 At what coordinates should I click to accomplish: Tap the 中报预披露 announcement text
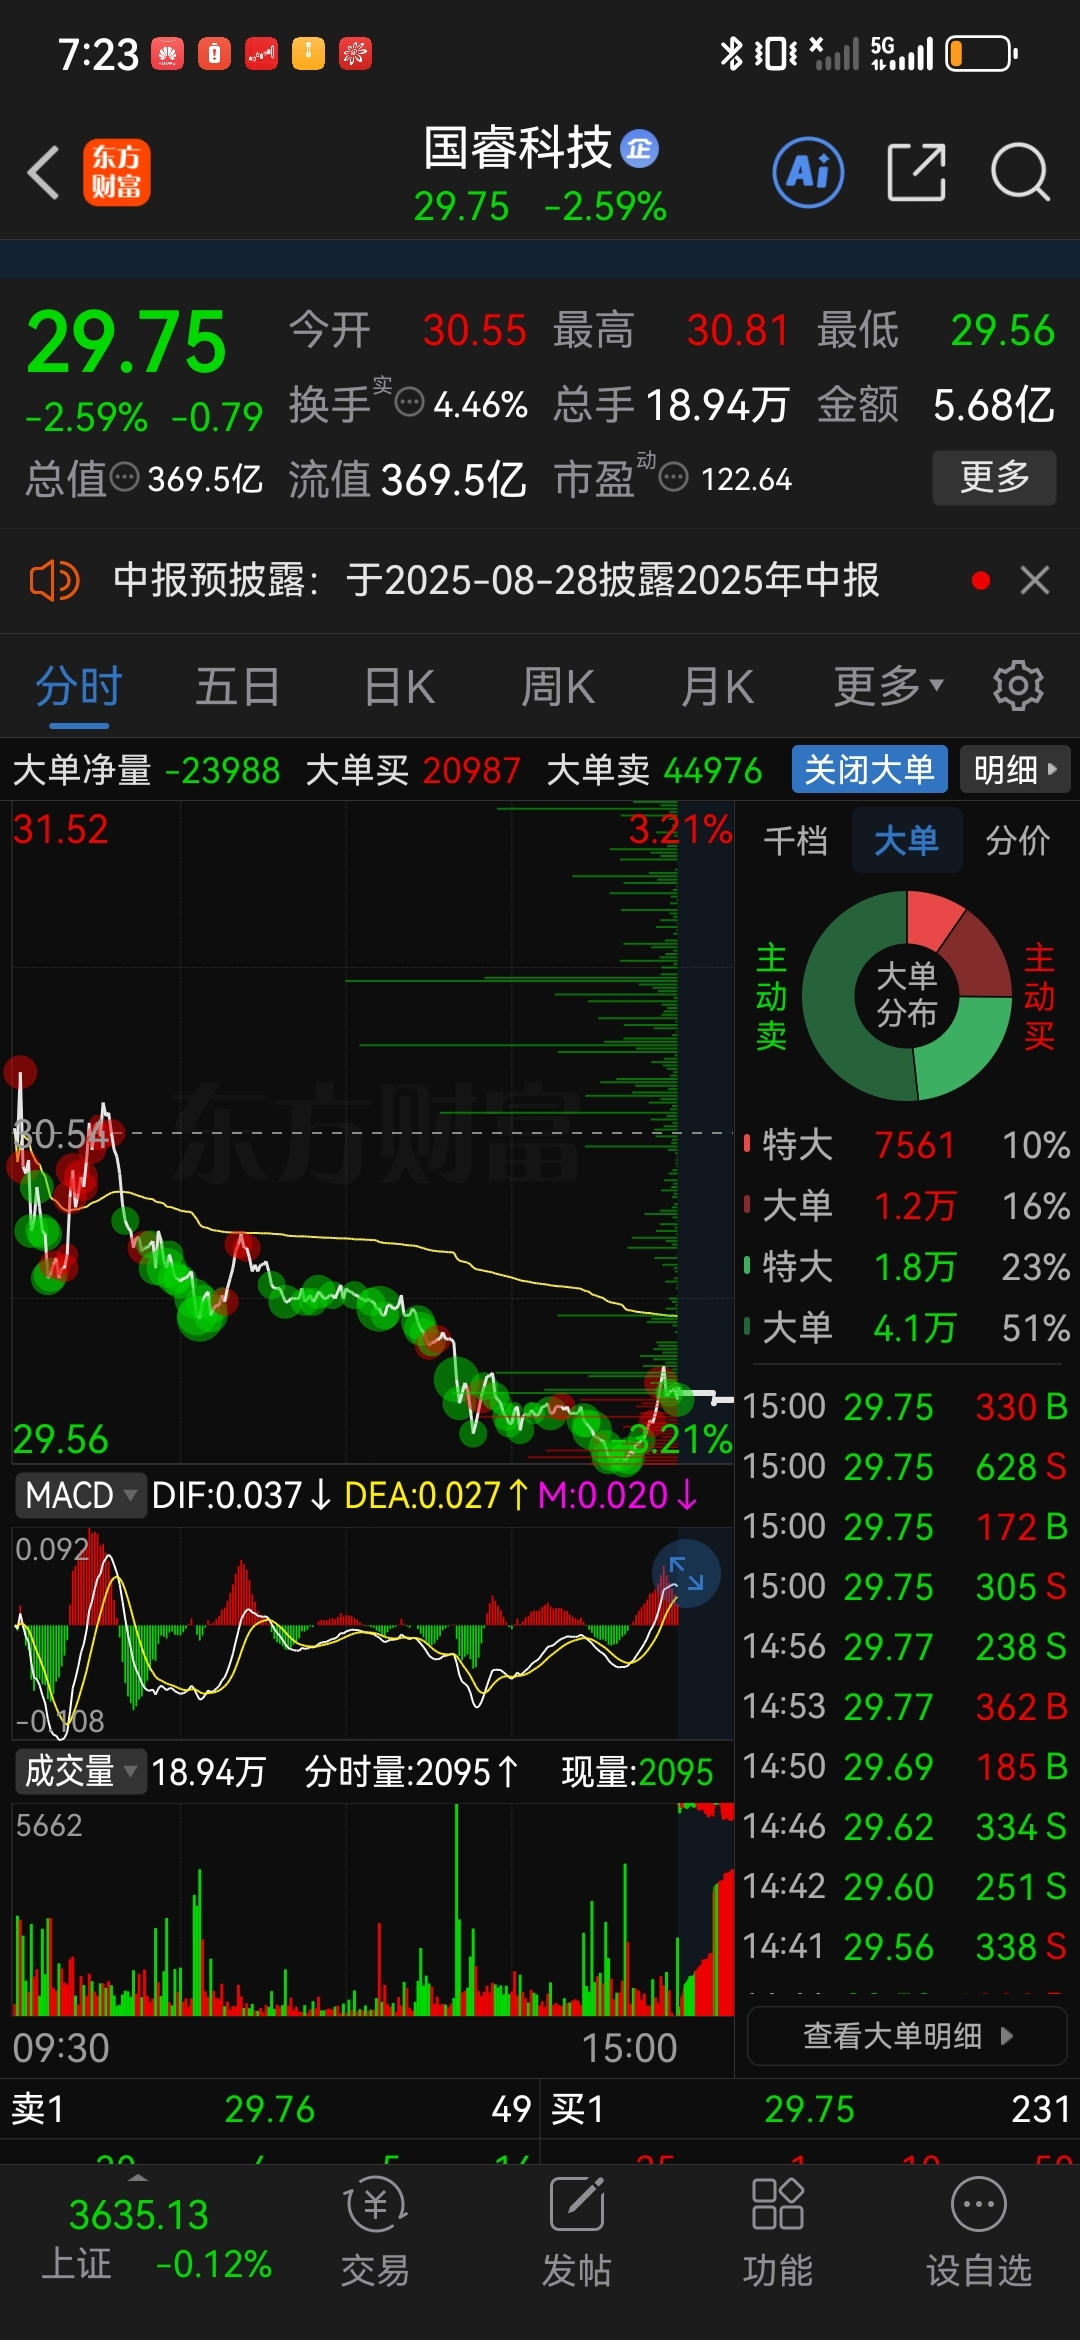(496, 580)
